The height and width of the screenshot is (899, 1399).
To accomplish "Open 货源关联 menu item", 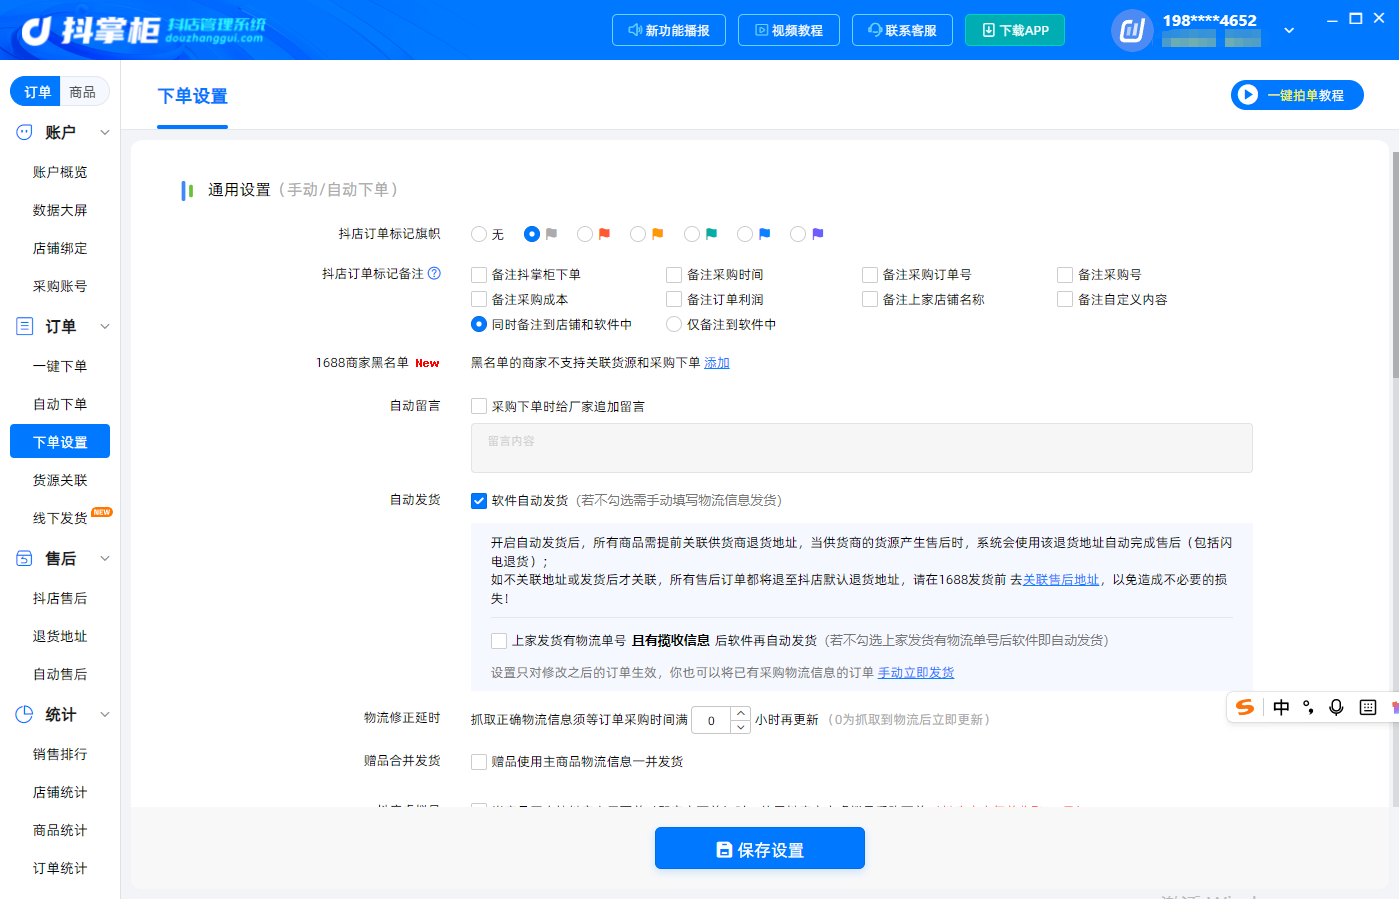I will [60, 480].
